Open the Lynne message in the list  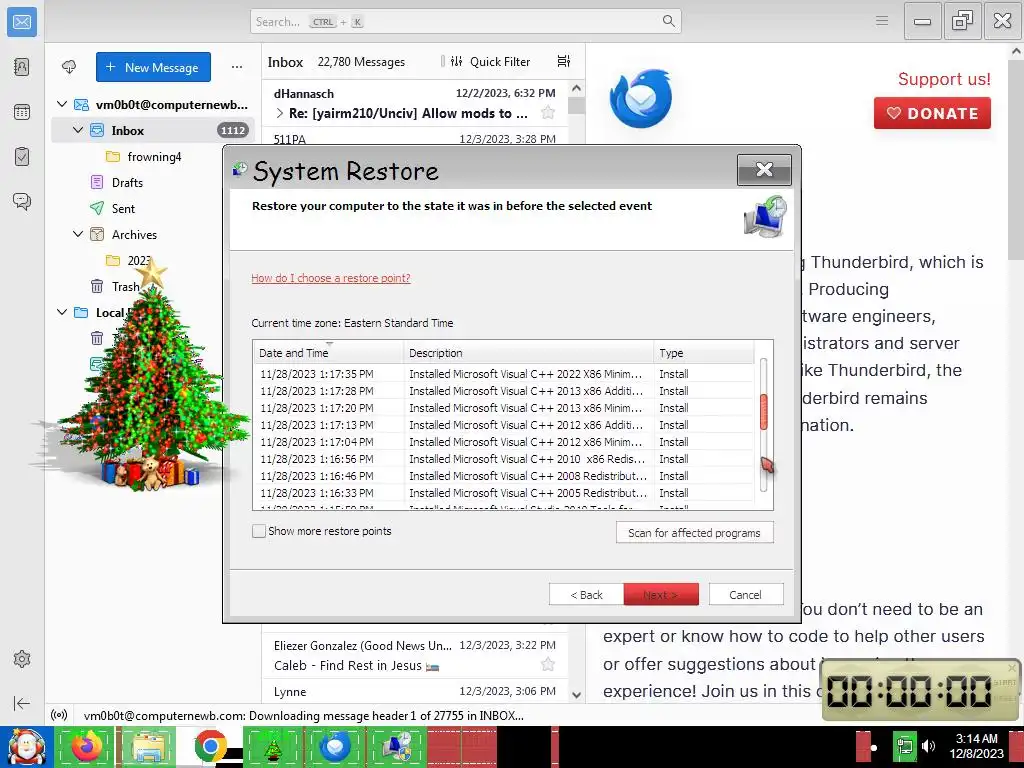point(415,691)
